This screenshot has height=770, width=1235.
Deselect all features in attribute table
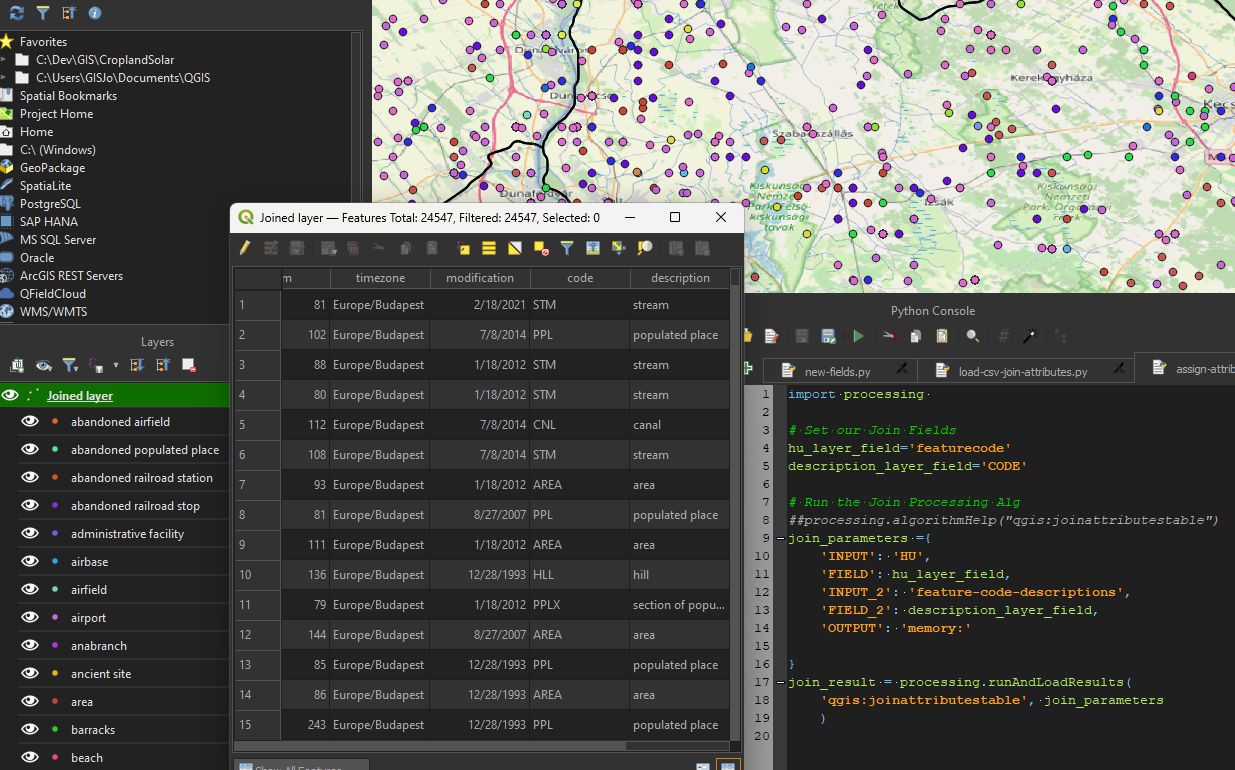pos(541,248)
